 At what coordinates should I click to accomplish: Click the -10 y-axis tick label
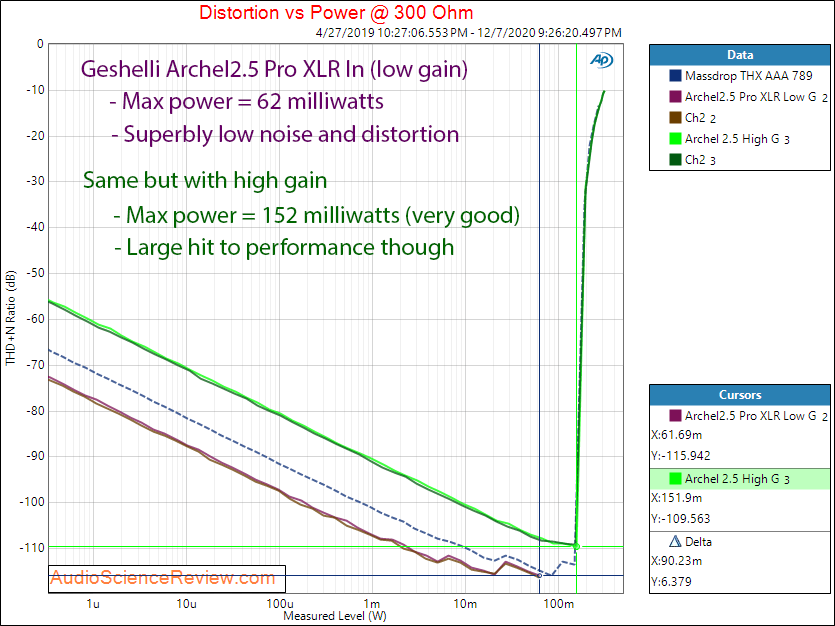click(35, 90)
